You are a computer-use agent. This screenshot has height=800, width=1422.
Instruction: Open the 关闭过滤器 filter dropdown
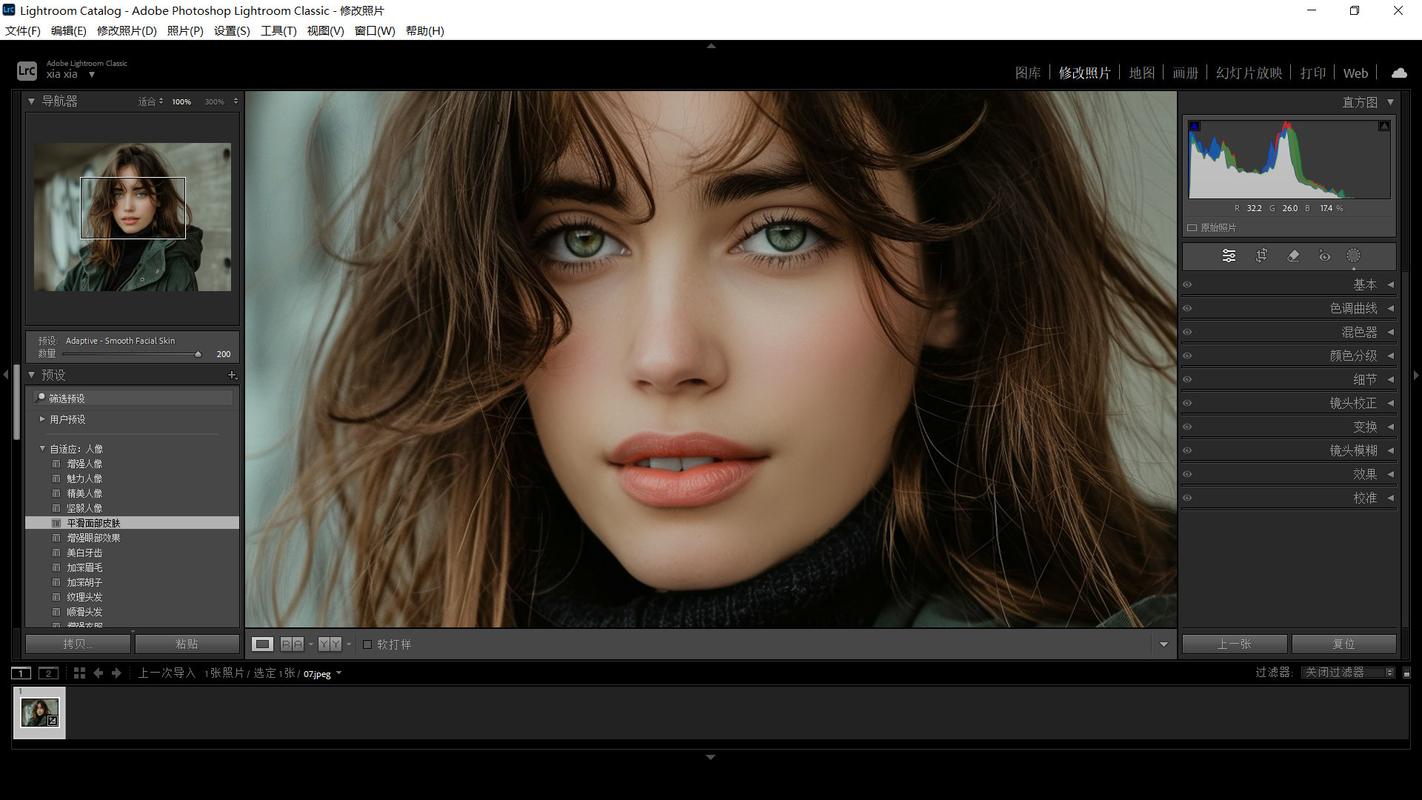point(1349,673)
